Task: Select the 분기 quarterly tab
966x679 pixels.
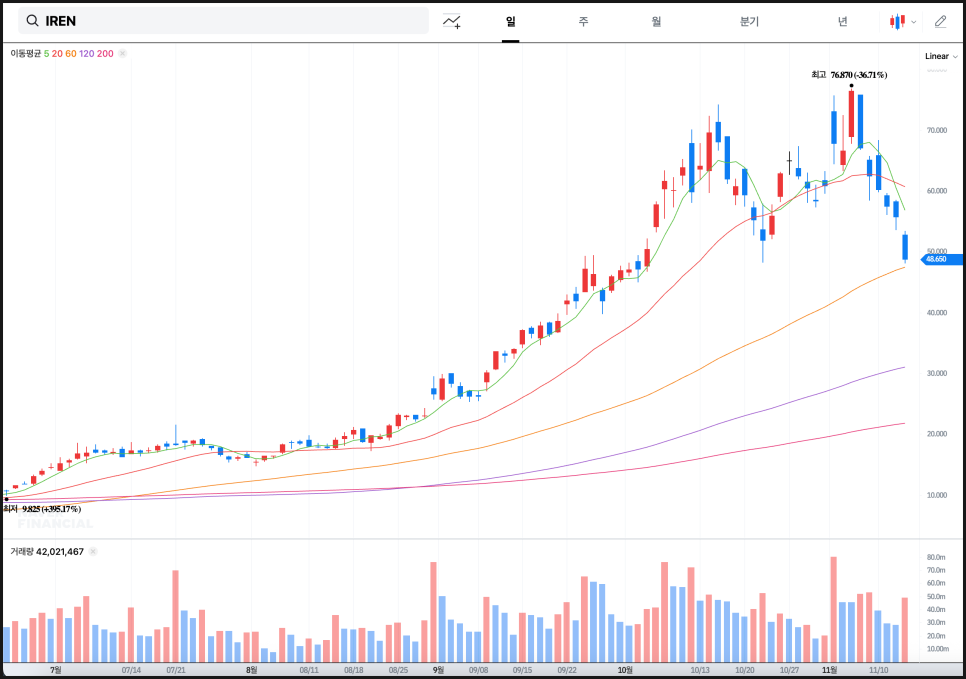Action: [x=749, y=21]
